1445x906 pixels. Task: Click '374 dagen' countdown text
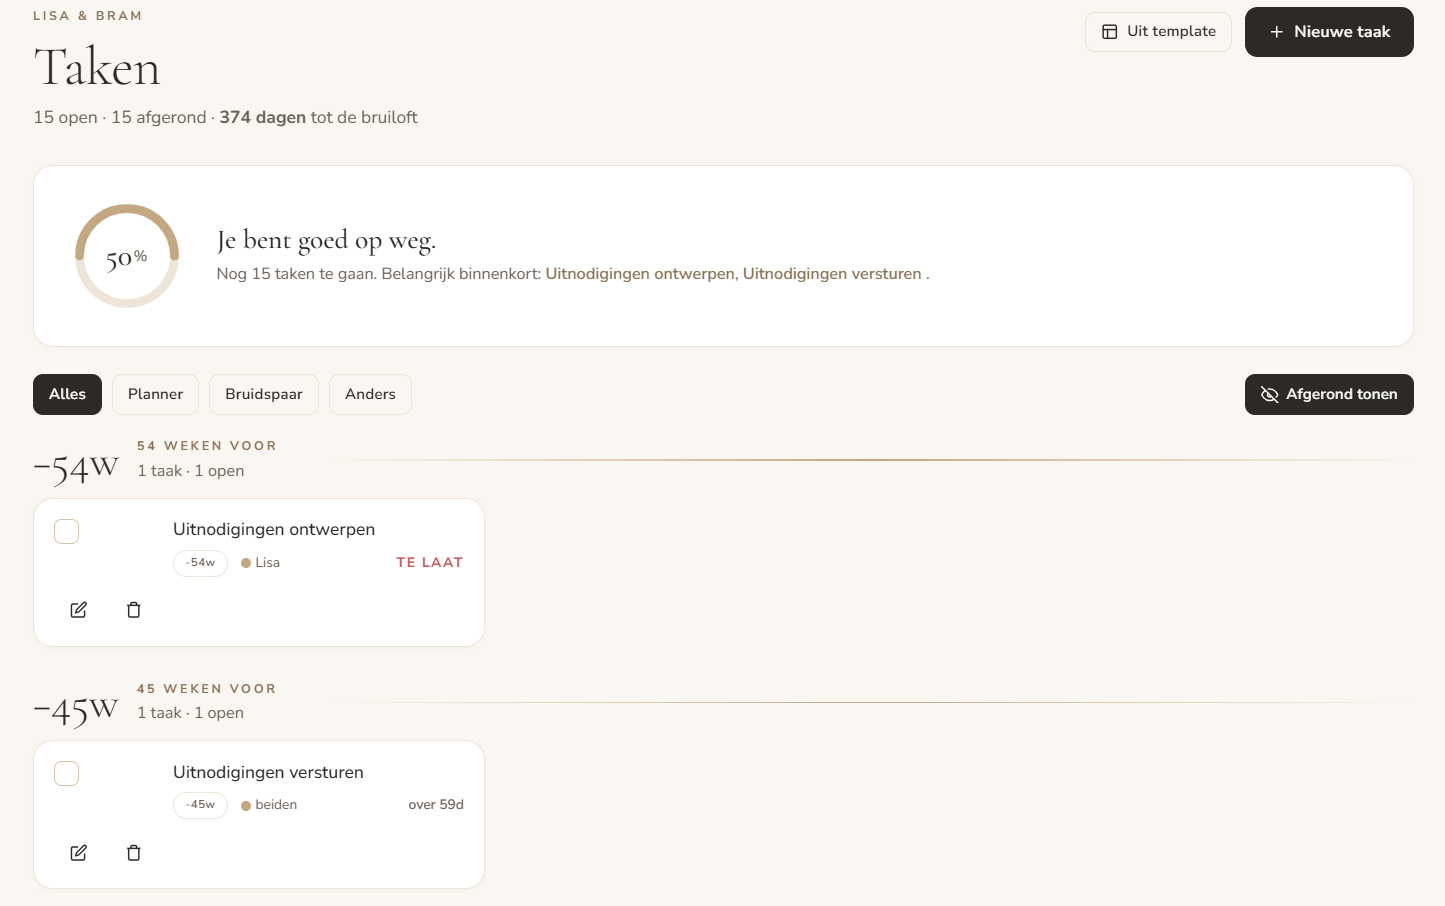click(x=263, y=117)
